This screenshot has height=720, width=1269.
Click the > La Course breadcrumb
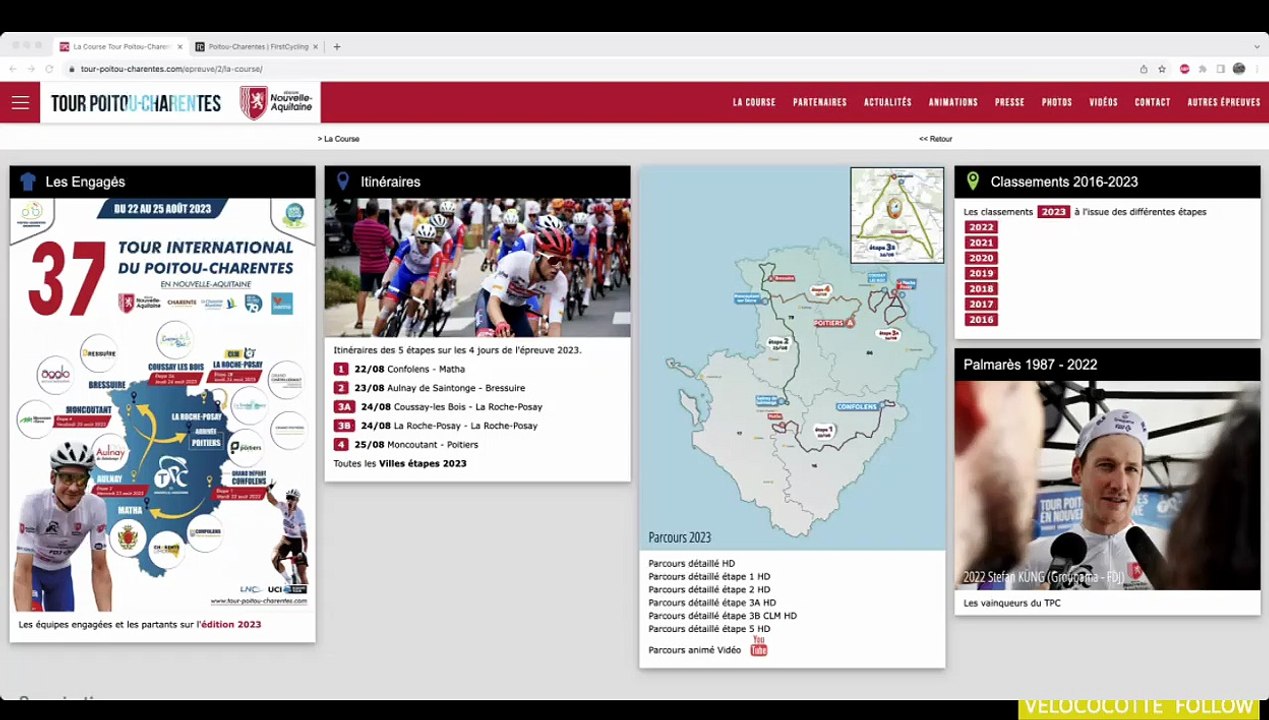point(338,139)
